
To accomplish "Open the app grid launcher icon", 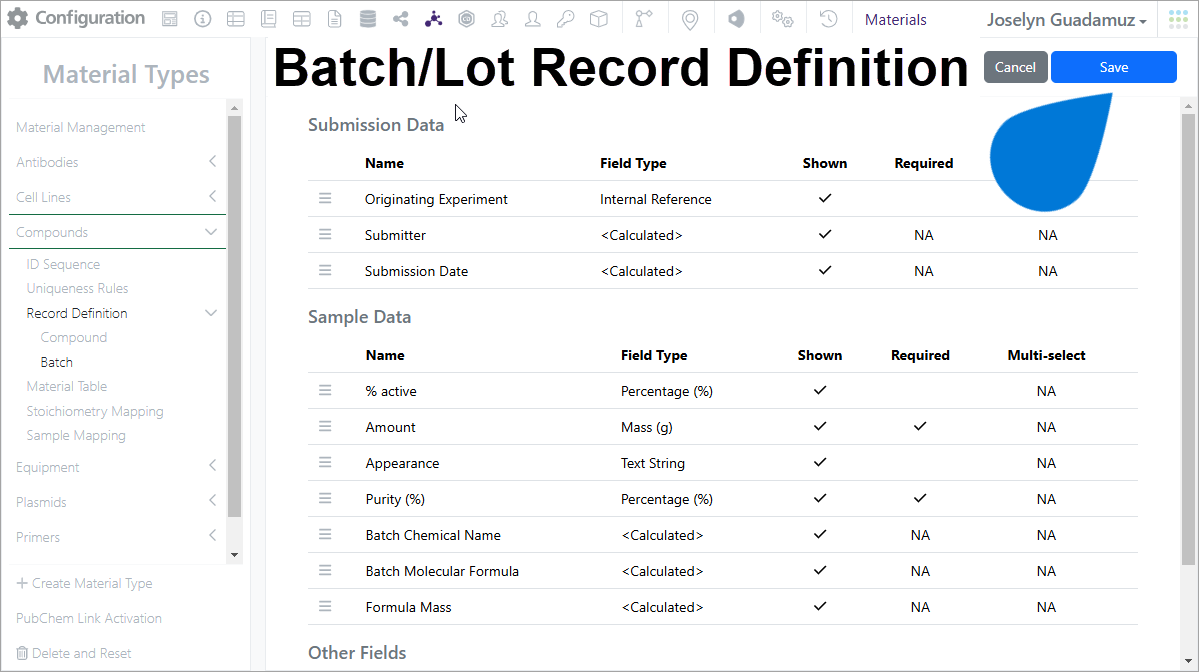I will (1178, 20).
